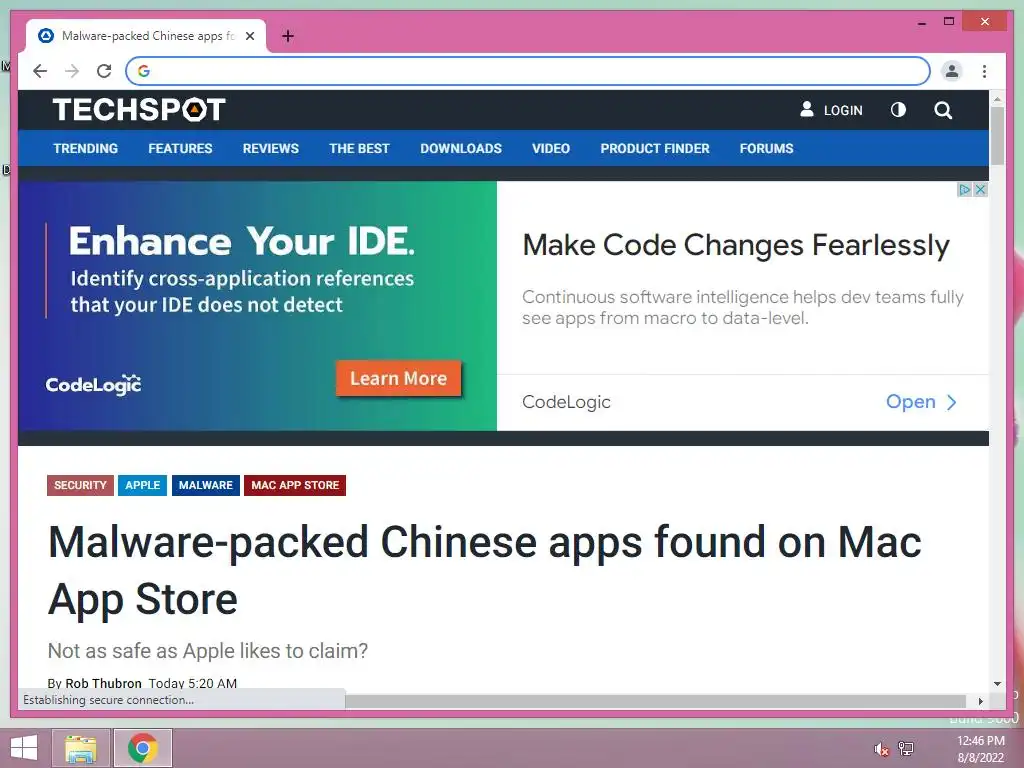Viewport: 1024px width, 768px height.
Task: Open the VIDEO menu item
Action: [x=551, y=148]
